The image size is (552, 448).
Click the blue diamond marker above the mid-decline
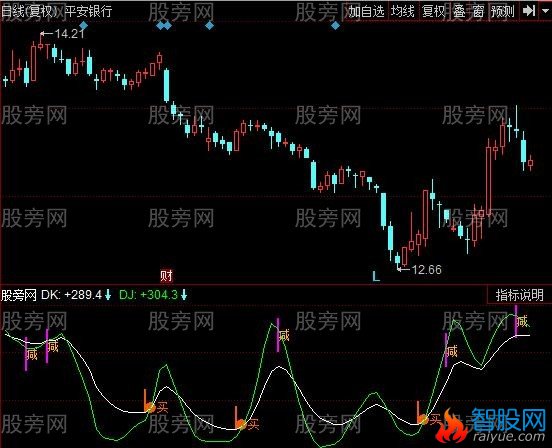(x=209, y=25)
